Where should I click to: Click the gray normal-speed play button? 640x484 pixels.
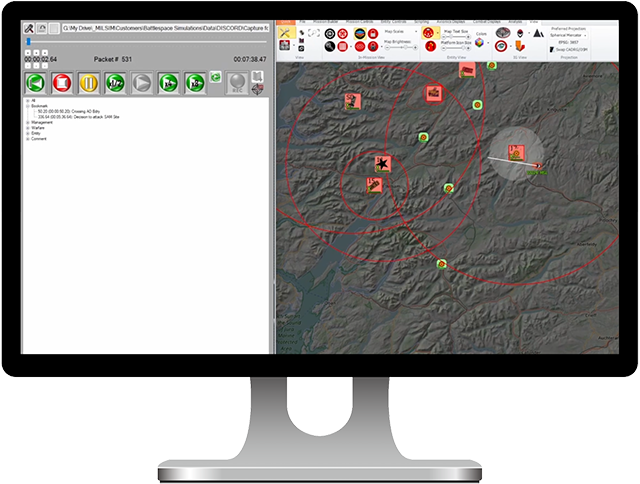pyautogui.click(x=142, y=83)
